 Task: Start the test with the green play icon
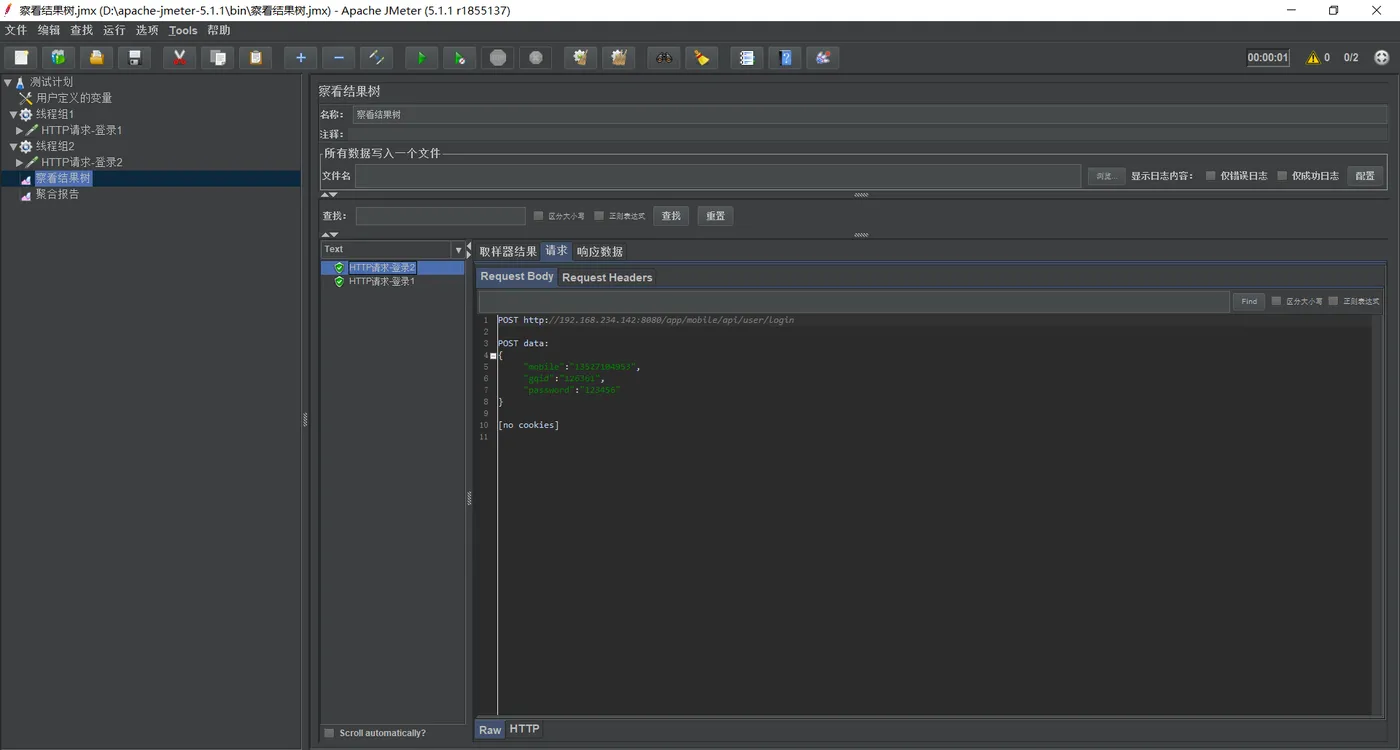point(421,57)
